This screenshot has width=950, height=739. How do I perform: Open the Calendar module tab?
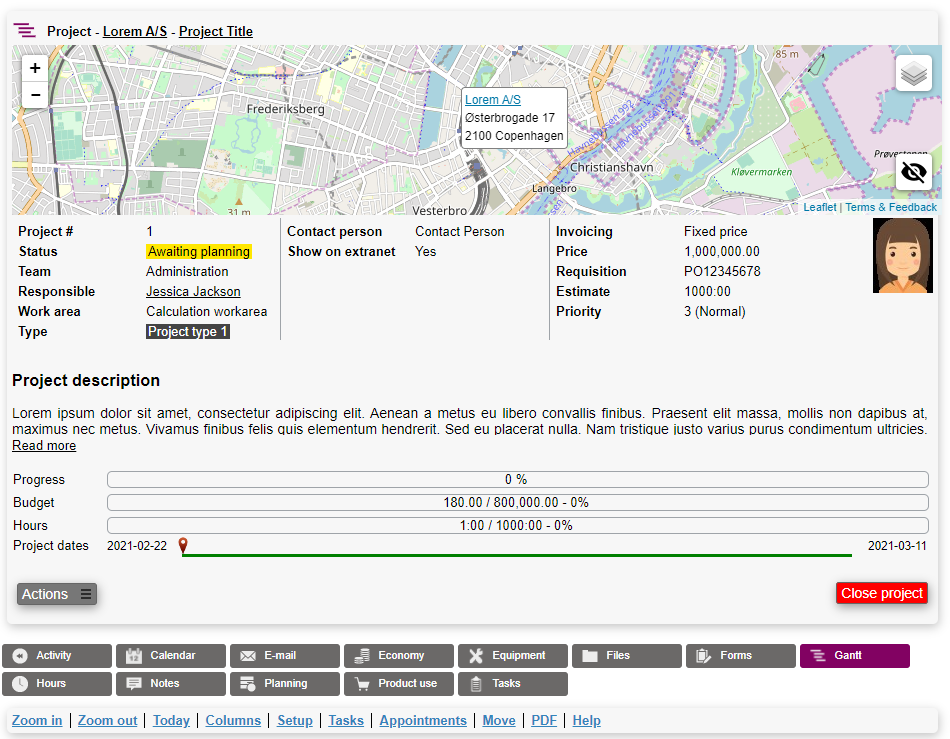pyautogui.click(x=171, y=656)
